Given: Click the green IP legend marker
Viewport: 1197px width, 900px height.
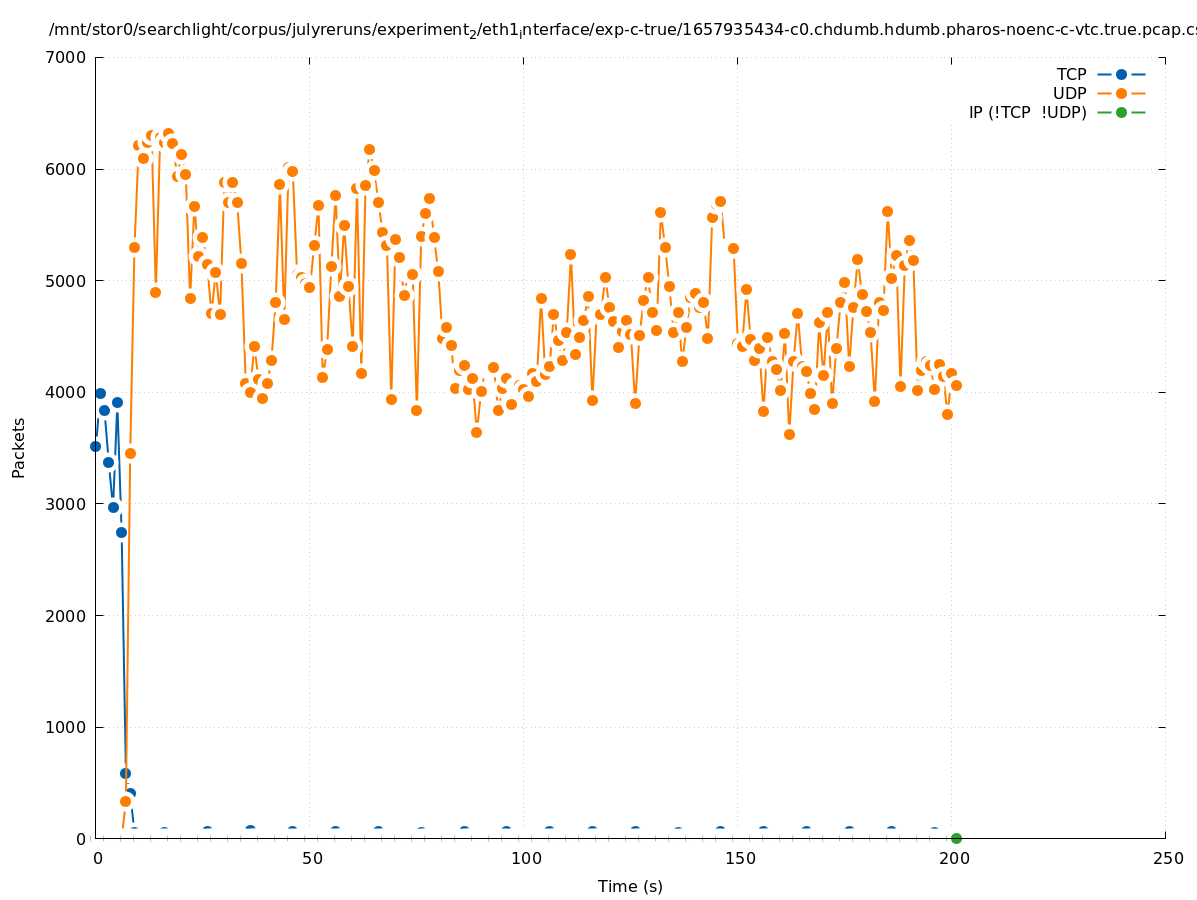Looking at the screenshot, I should 1121,112.
